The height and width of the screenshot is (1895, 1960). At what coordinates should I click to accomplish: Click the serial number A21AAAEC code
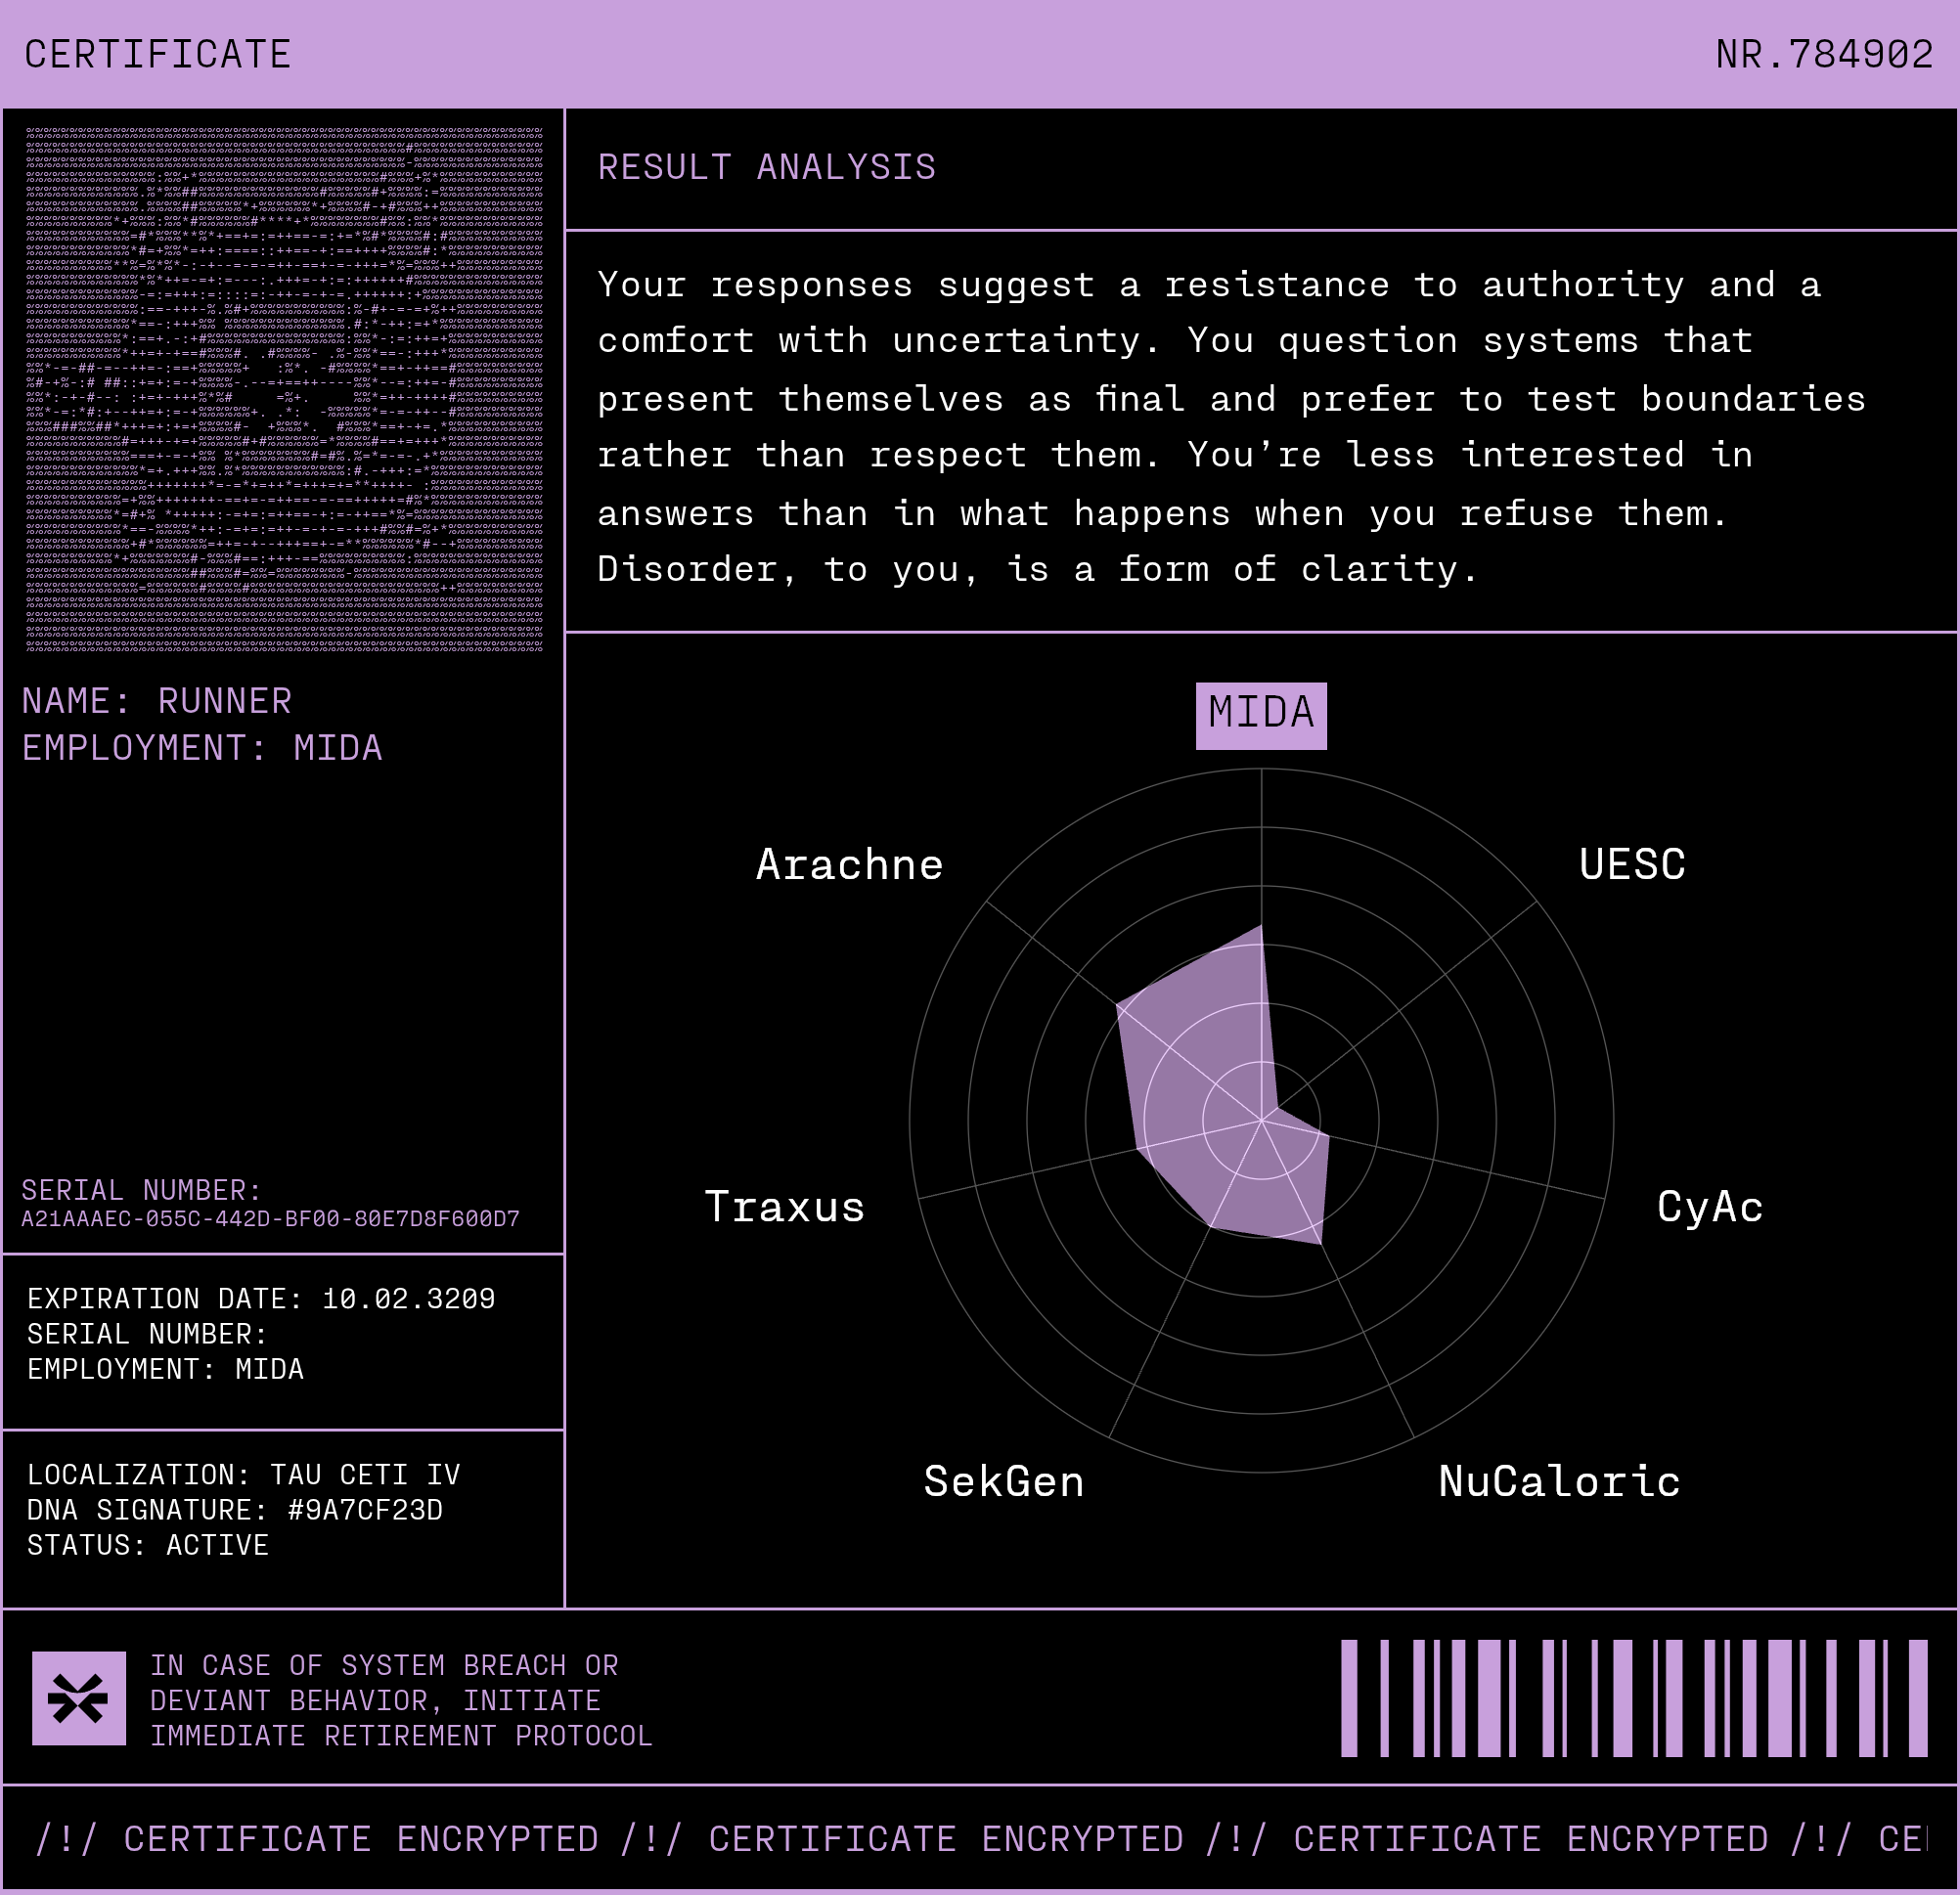(x=270, y=1219)
